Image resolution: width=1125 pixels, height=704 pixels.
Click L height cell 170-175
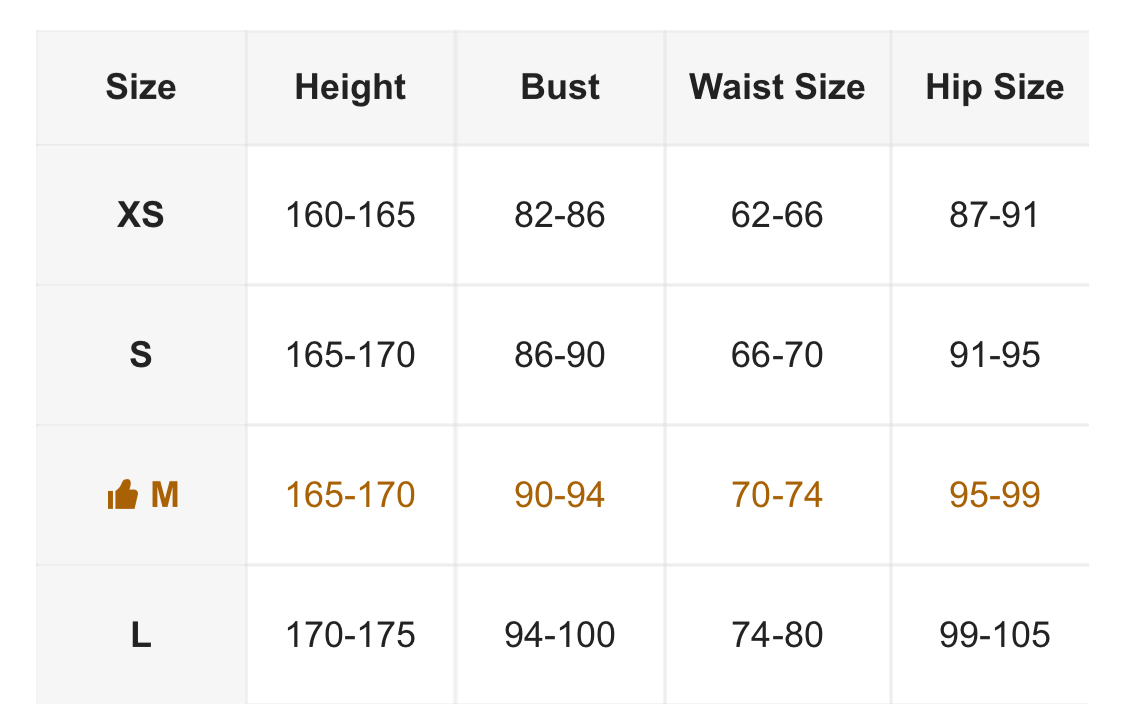coord(350,635)
